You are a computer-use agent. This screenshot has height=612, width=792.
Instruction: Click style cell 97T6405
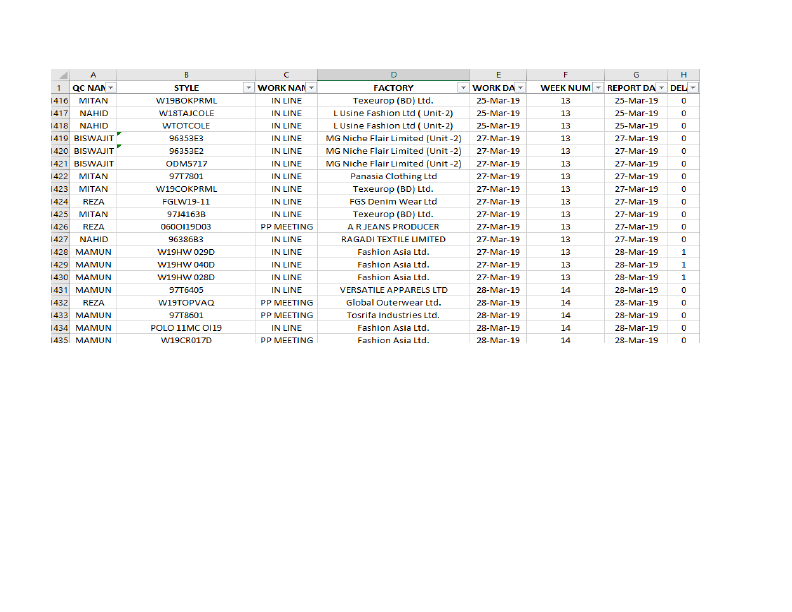coord(186,290)
